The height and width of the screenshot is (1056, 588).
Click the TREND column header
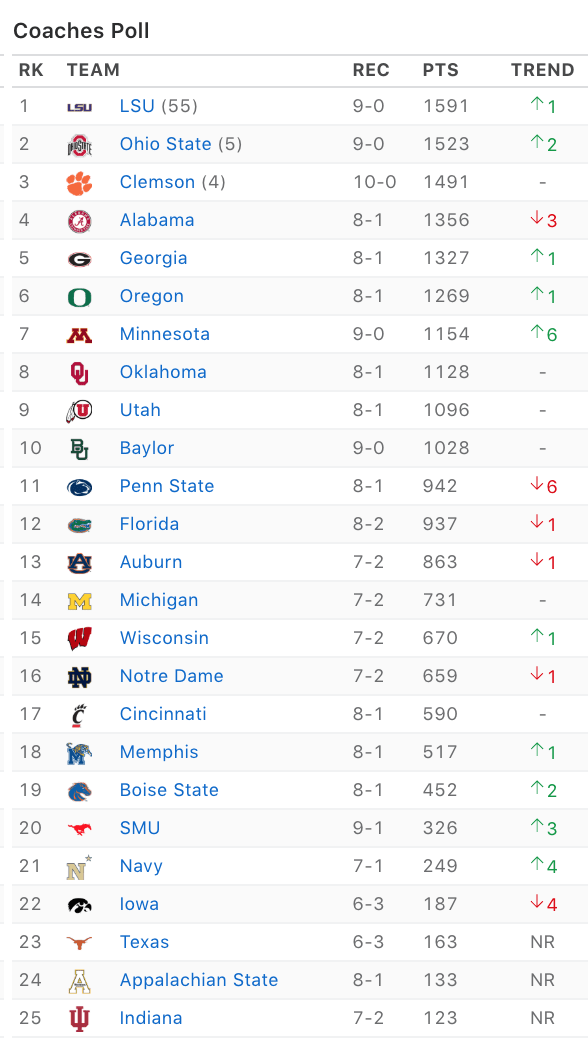click(x=542, y=70)
